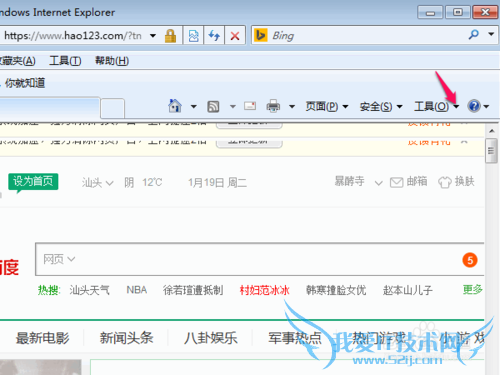Open the 汕头天气 hot search link

[89, 290]
